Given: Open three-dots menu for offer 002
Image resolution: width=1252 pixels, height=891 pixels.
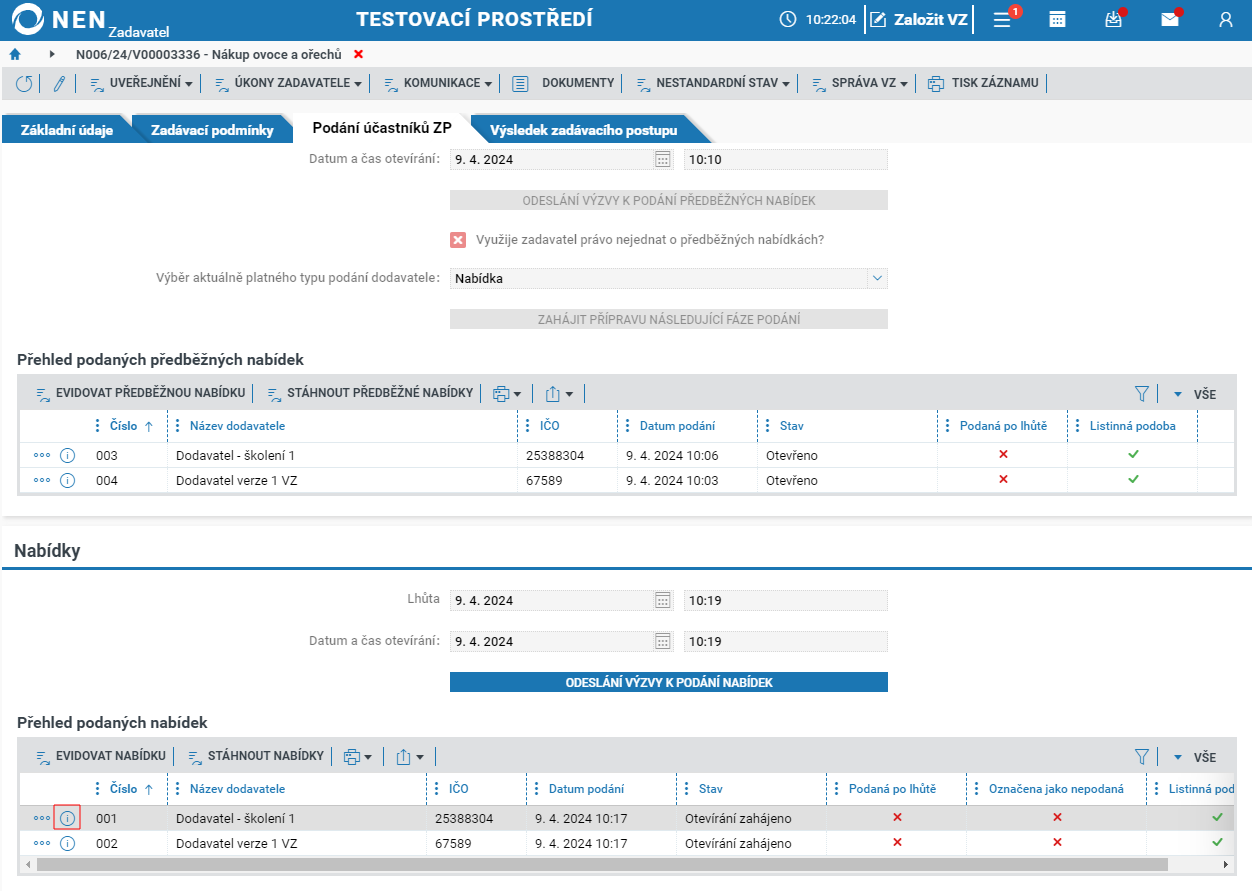Looking at the screenshot, I should (x=42, y=843).
